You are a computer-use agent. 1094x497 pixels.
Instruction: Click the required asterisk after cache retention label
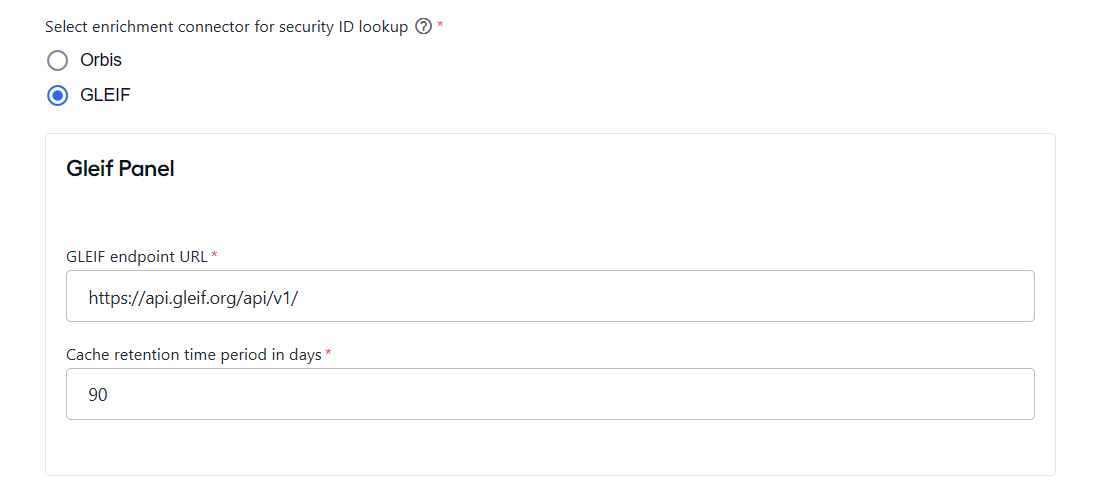[x=328, y=353]
